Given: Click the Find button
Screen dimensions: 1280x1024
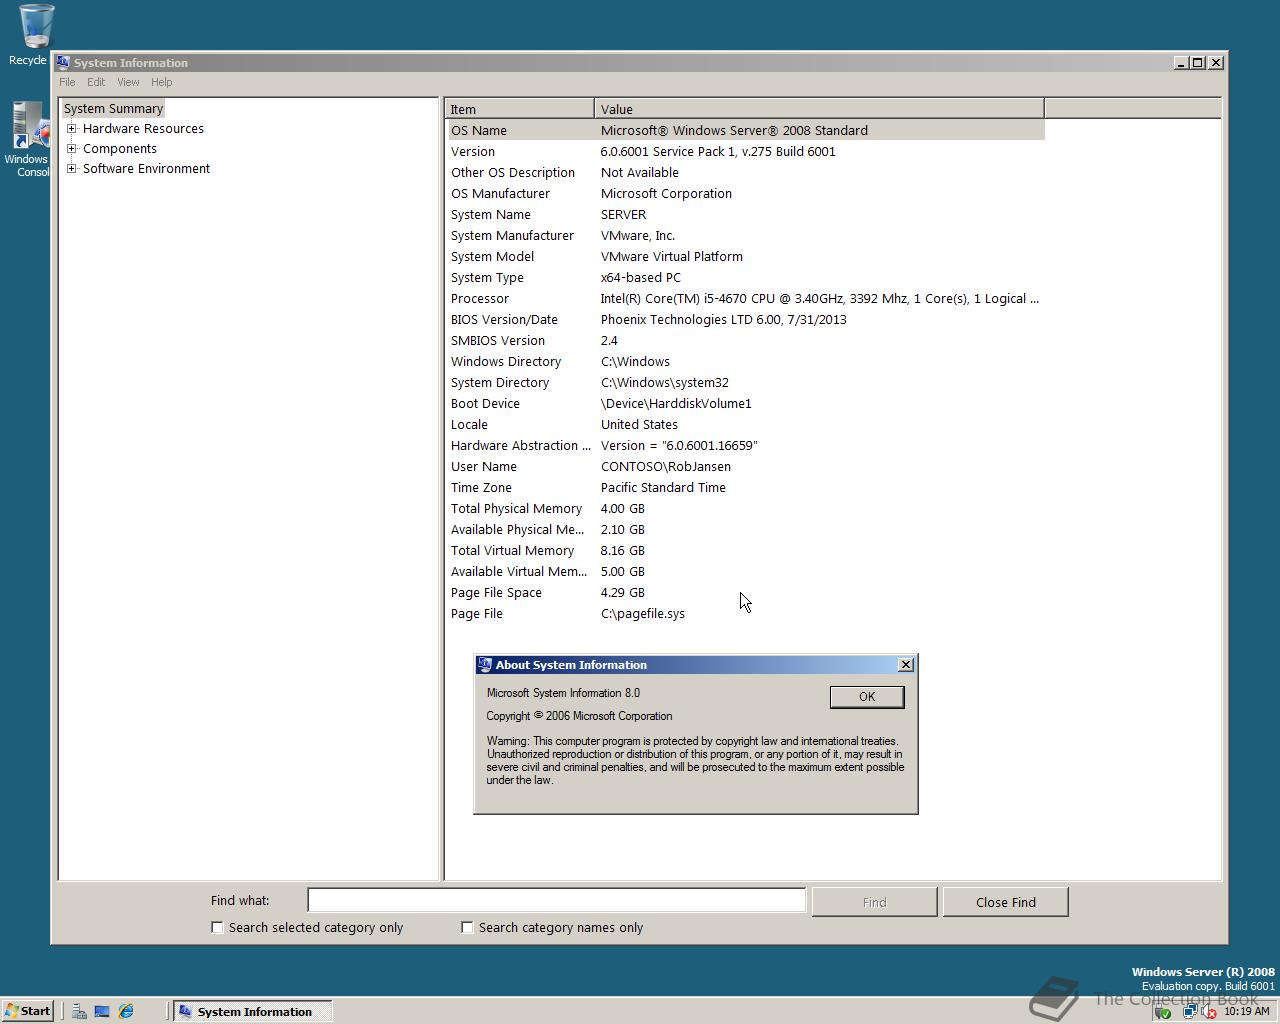Looking at the screenshot, I should click(874, 902).
